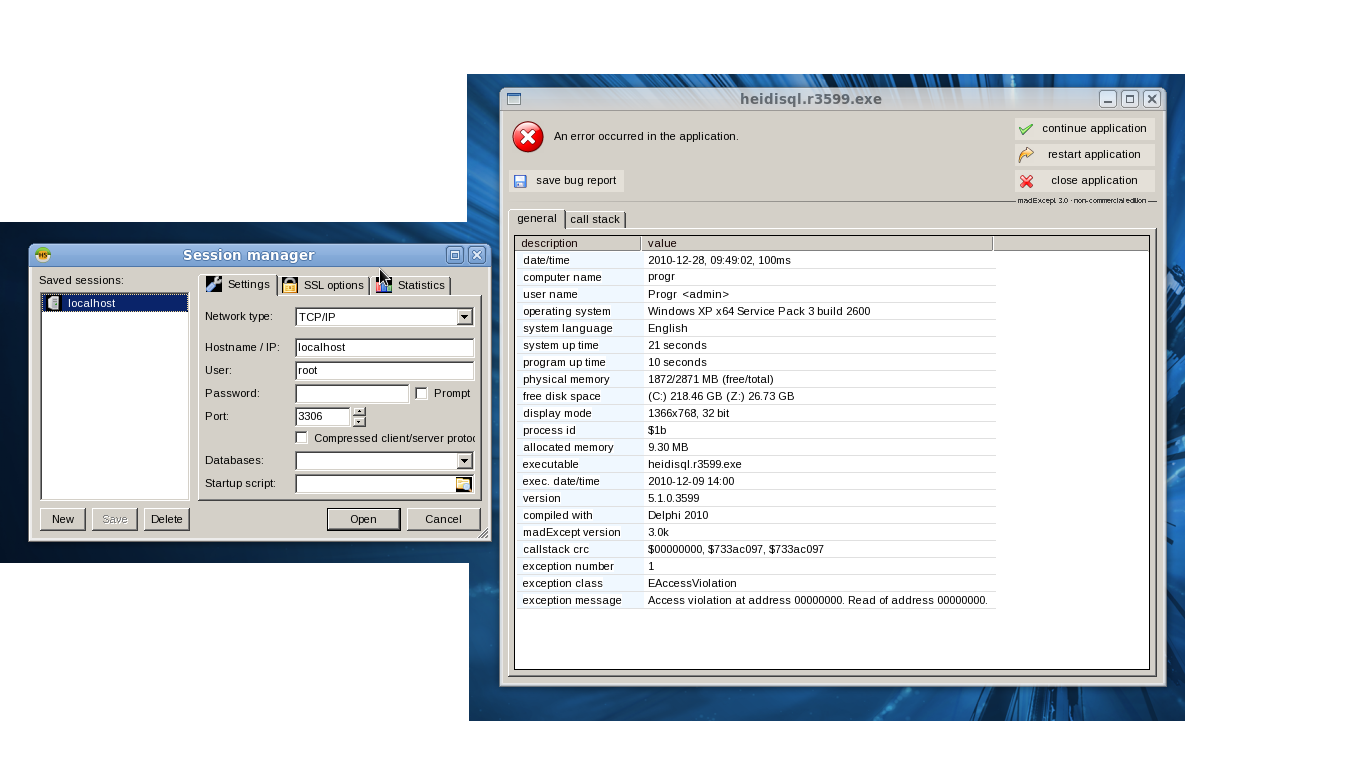Open the call stack tab

(x=595, y=219)
